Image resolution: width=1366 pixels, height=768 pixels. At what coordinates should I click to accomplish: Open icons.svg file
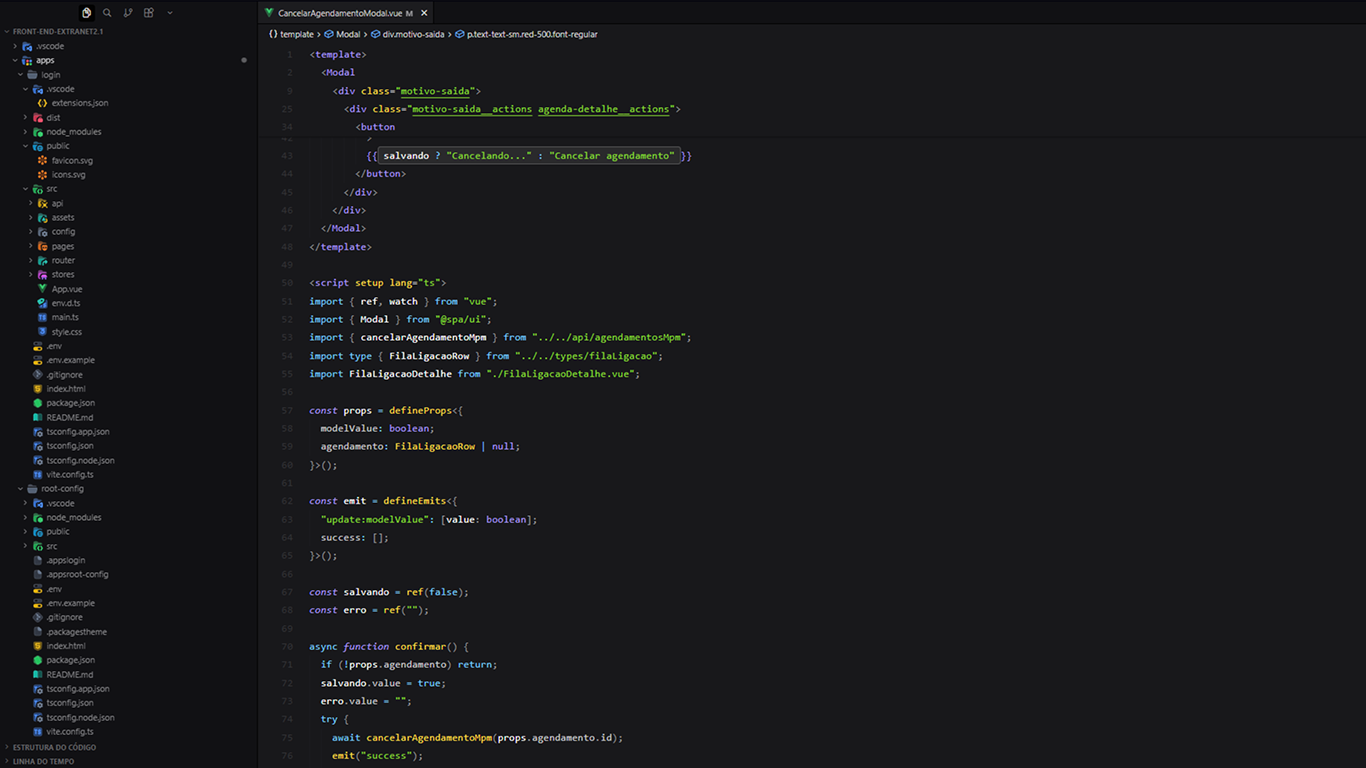pyautogui.click(x=68, y=174)
